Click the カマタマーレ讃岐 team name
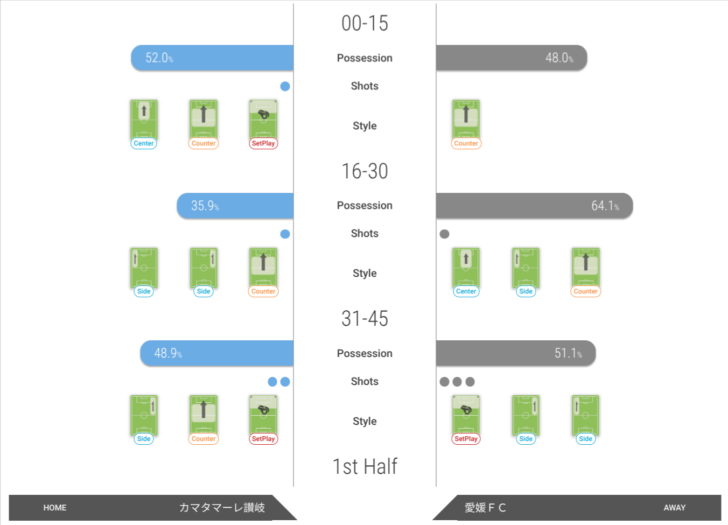Screen dimensions: 728x525 tap(222, 508)
